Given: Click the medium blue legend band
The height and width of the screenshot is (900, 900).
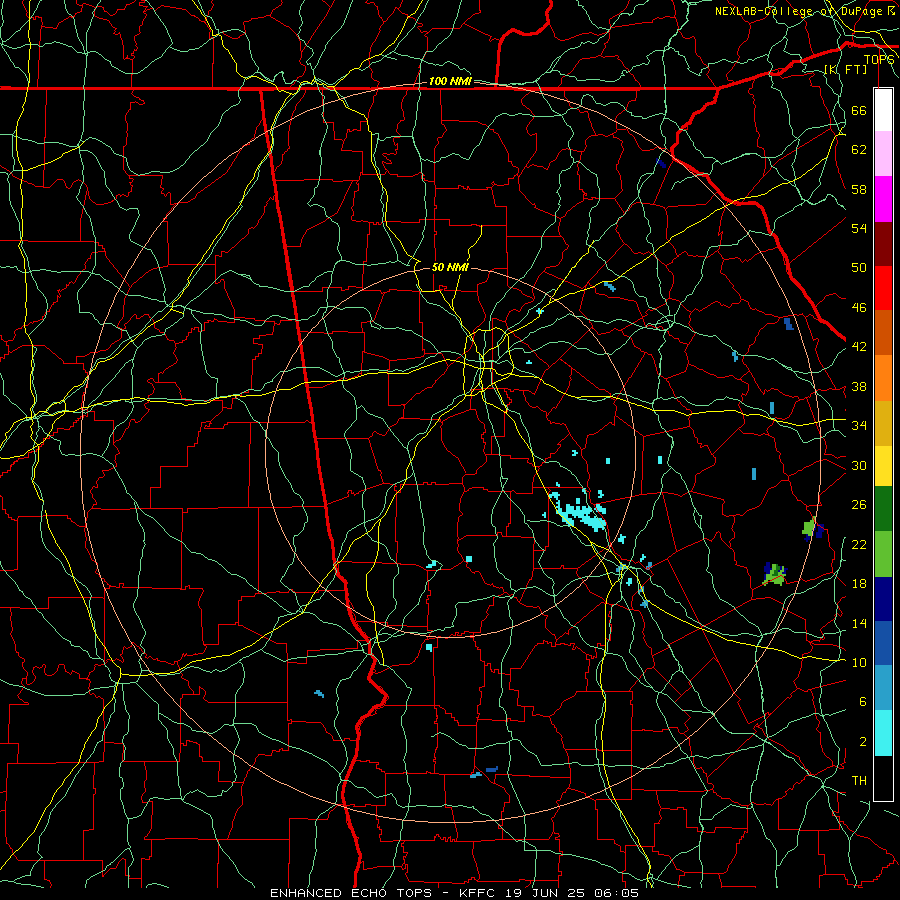Looking at the screenshot, I should (x=883, y=644).
